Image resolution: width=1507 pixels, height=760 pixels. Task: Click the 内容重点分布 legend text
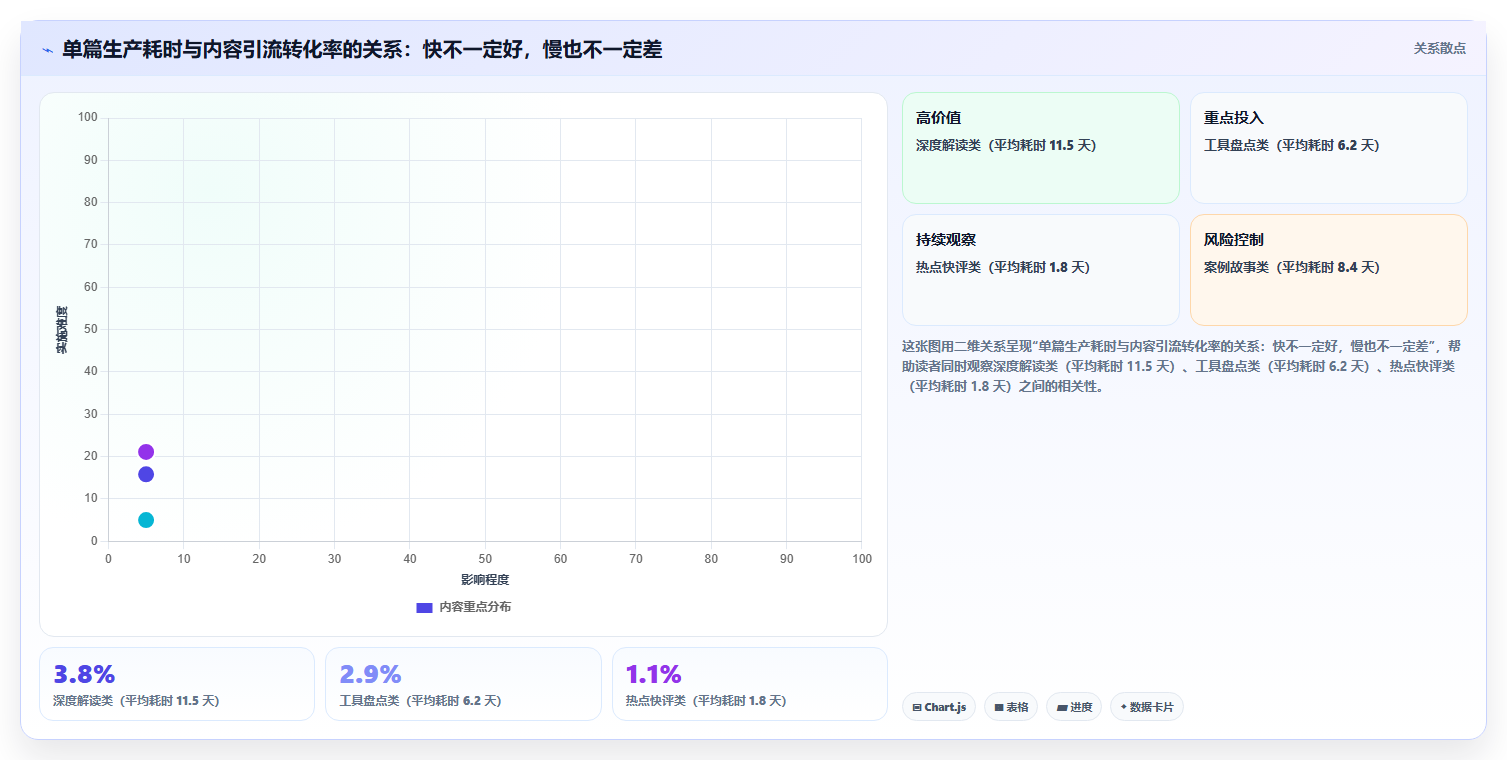click(x=475, y=607)
